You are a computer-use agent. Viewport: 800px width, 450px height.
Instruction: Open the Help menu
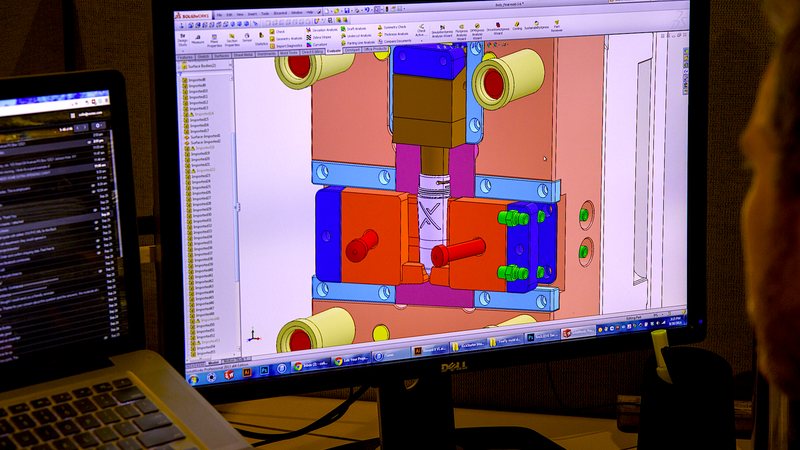(310, 12)
